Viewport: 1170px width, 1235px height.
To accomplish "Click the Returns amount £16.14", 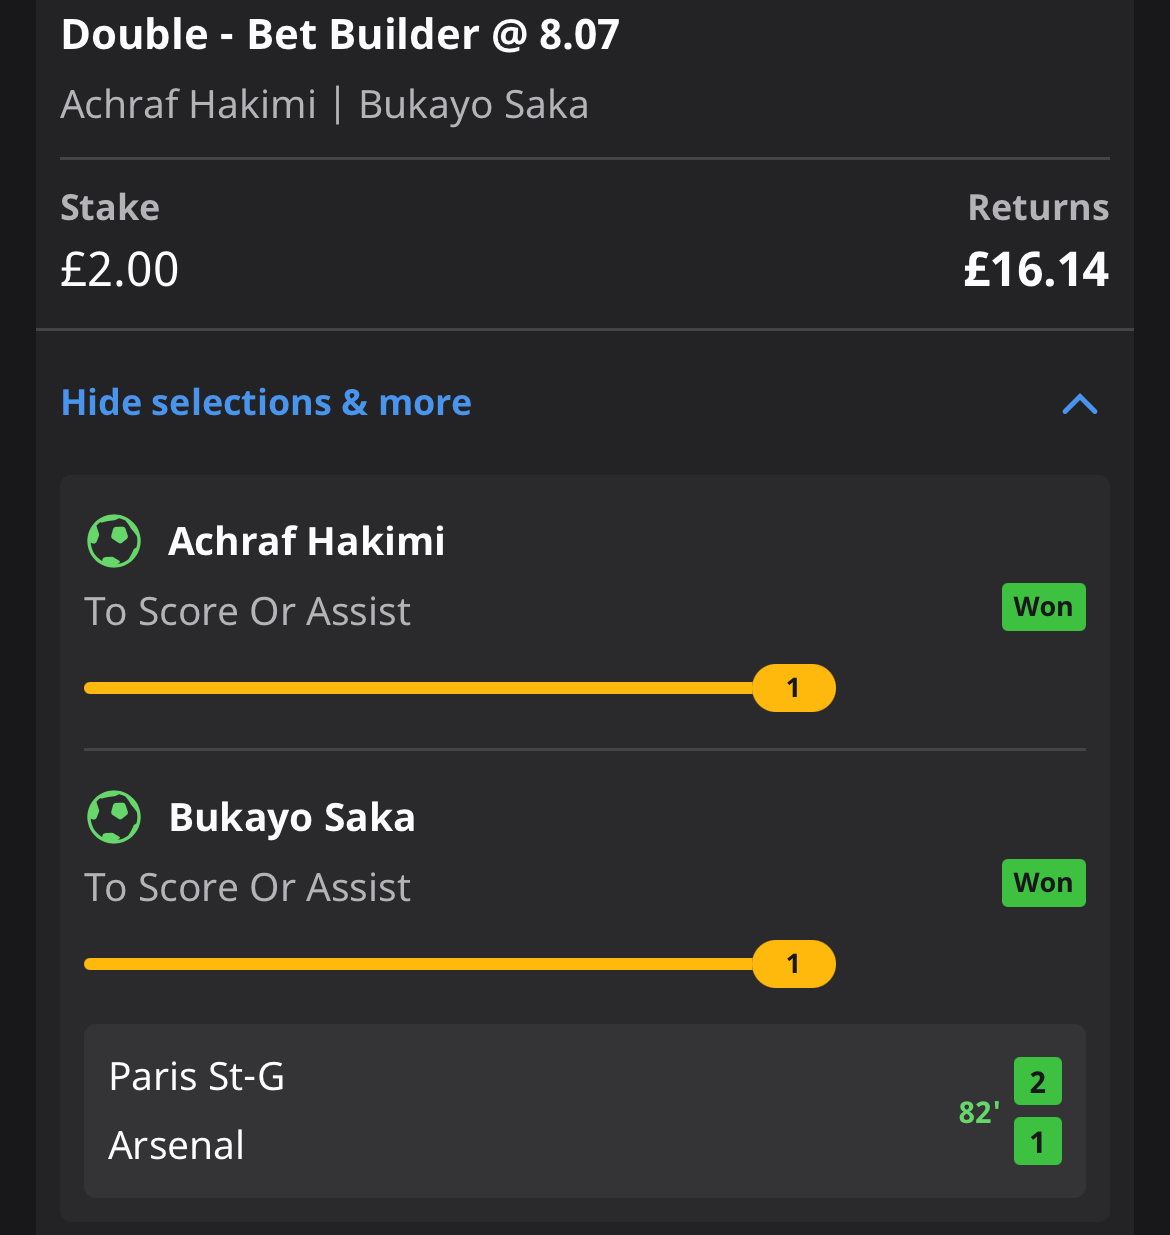I will click(1036, 270).
